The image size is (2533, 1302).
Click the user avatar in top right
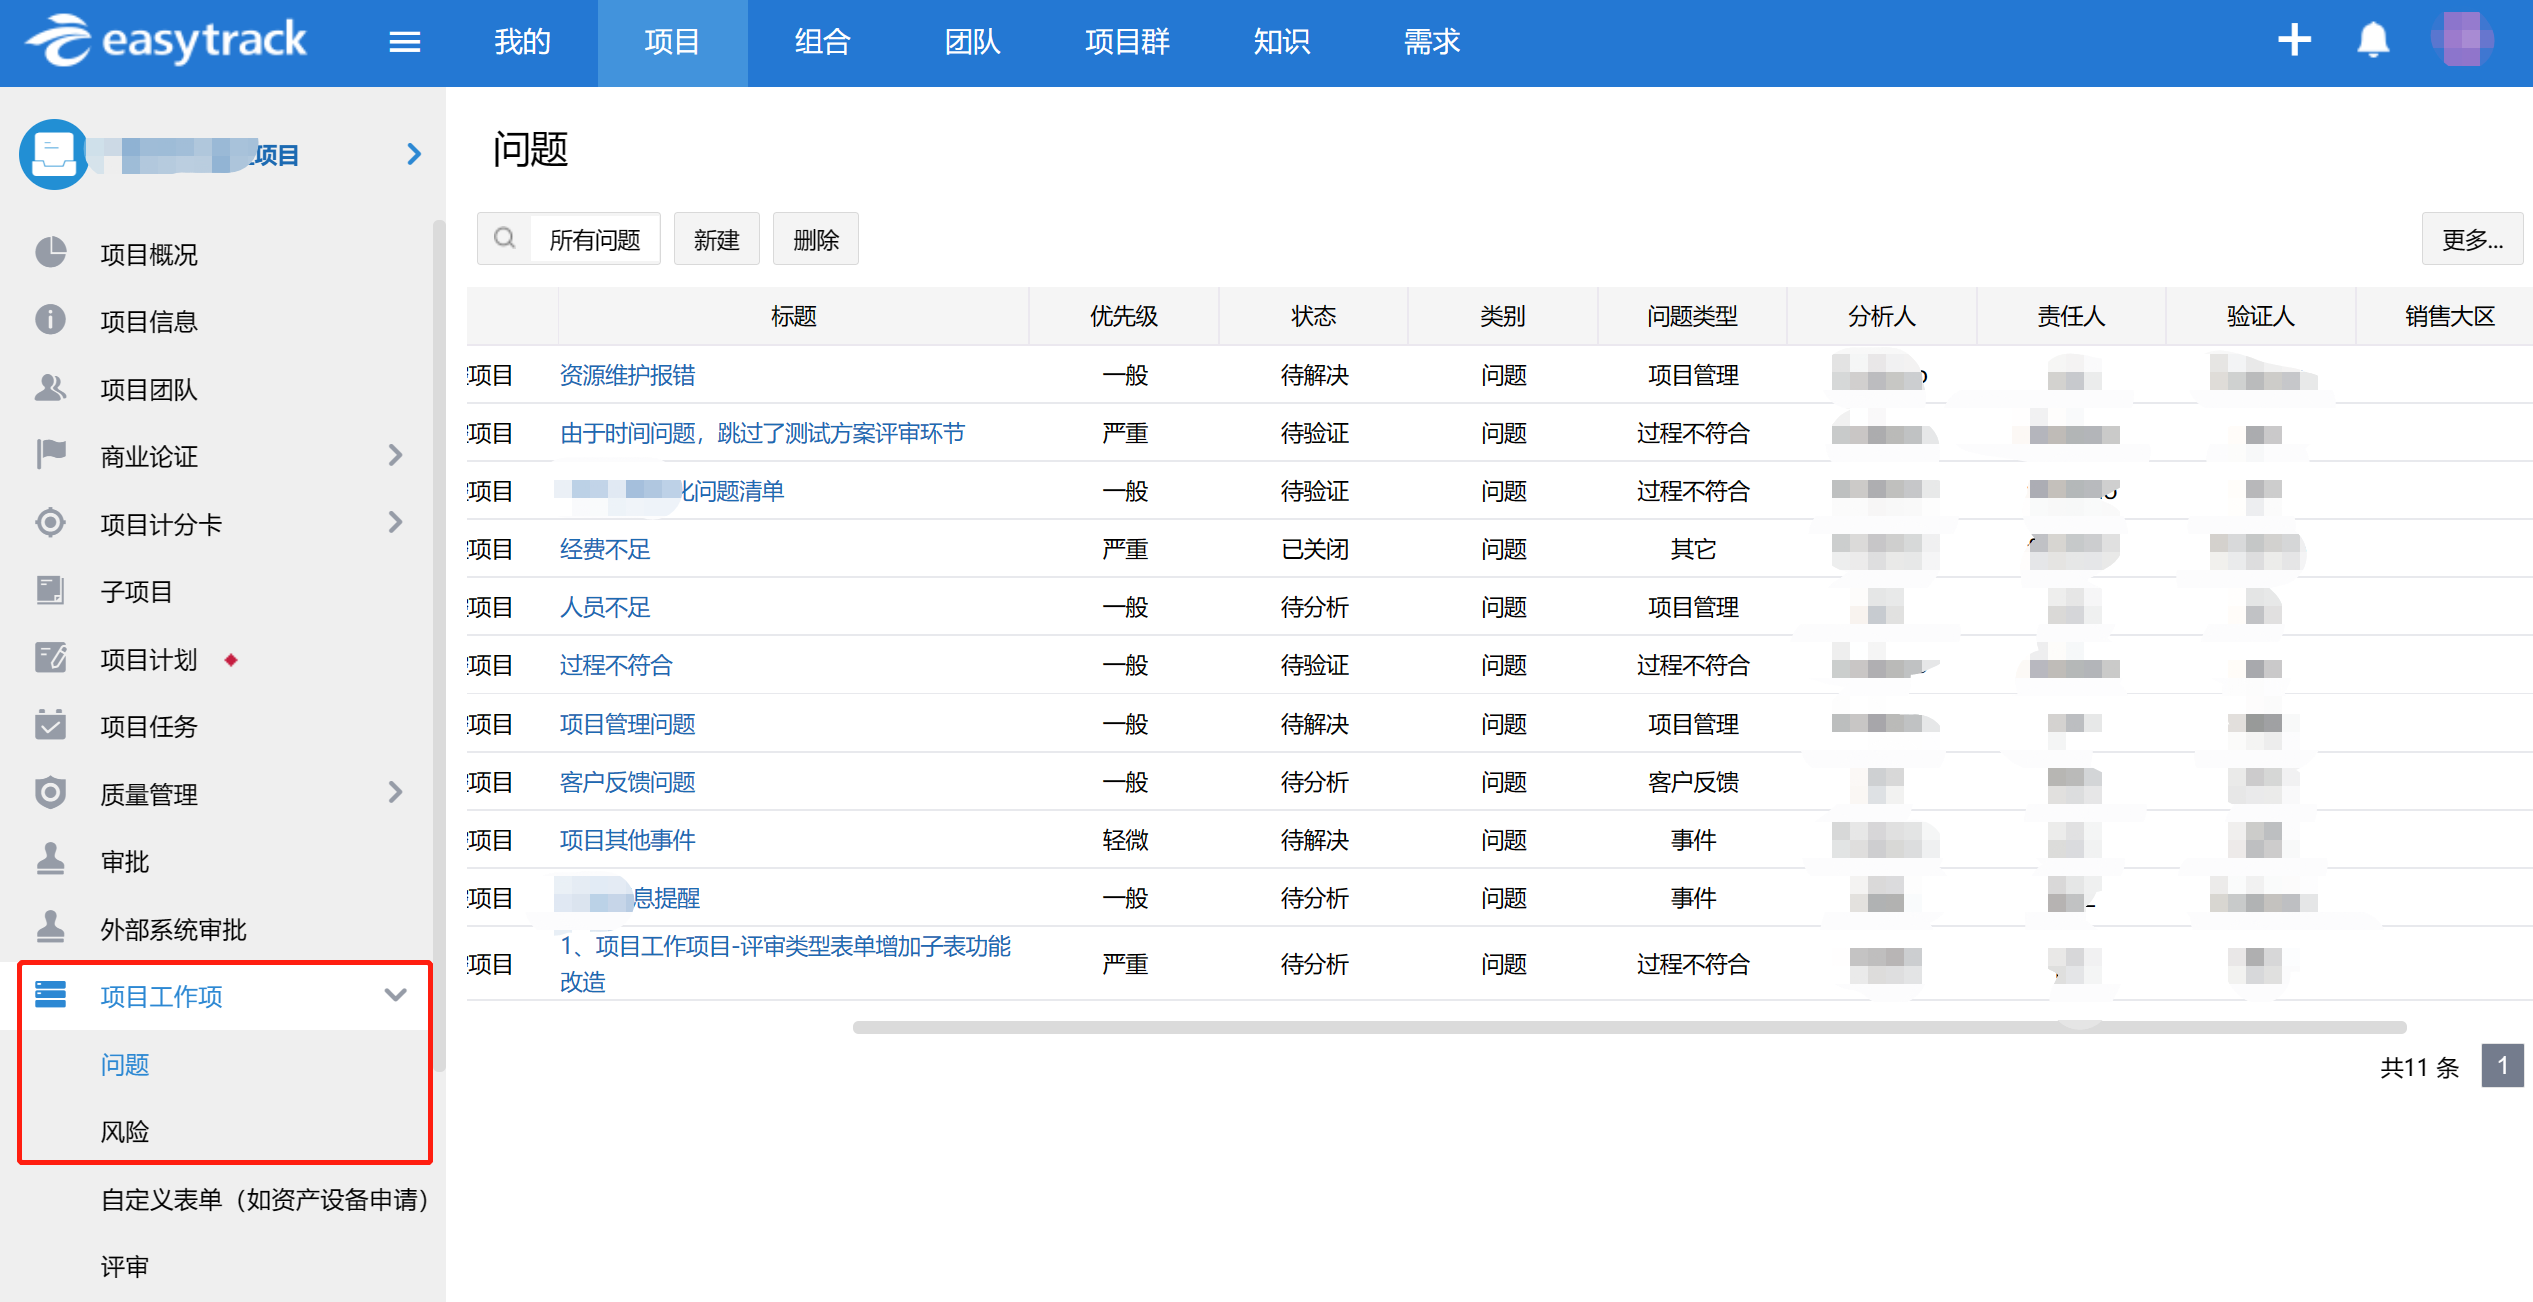pos(2461,40)
